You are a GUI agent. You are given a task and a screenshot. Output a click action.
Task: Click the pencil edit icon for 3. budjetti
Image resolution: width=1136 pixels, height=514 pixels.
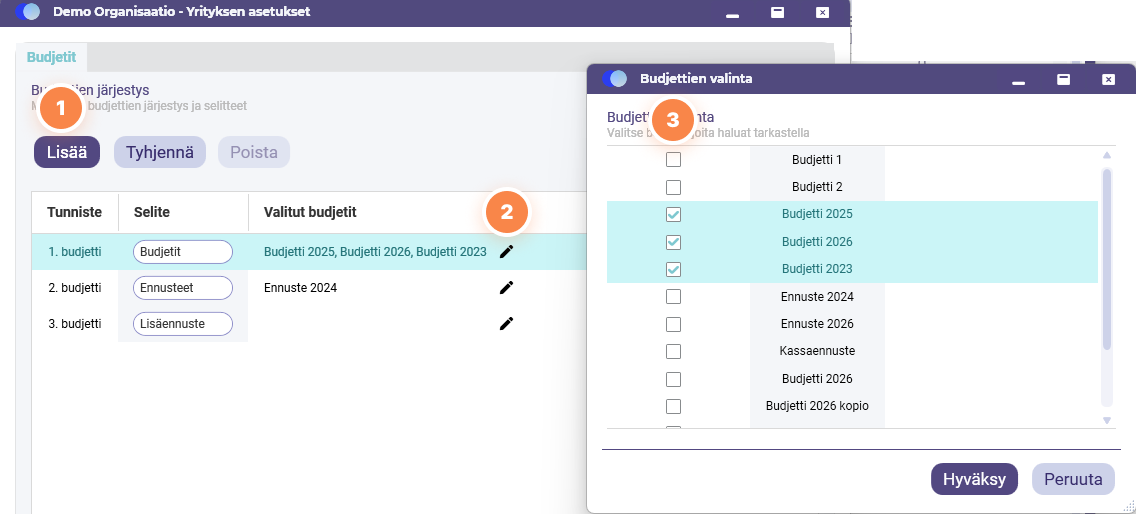tap(506, 323)
